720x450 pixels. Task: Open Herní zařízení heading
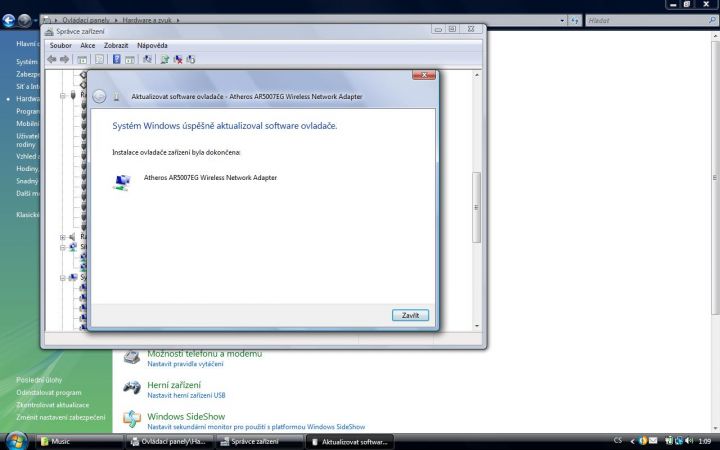tap(174, 385)
